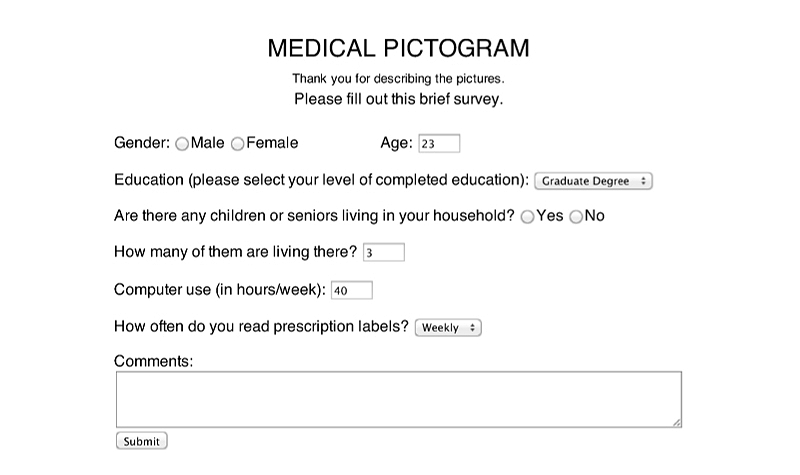Click the Age input field

(x=439, y=144)
